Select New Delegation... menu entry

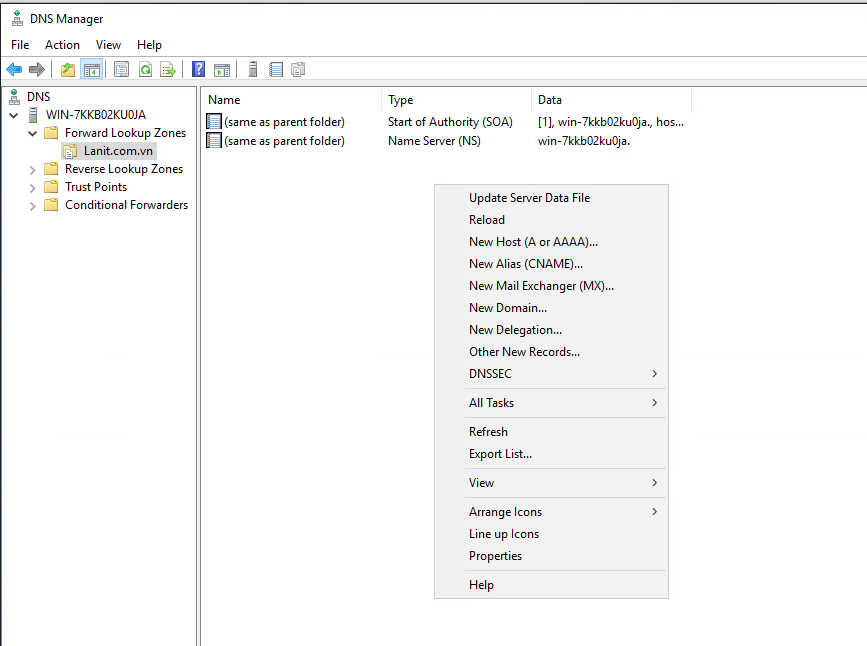551,330
